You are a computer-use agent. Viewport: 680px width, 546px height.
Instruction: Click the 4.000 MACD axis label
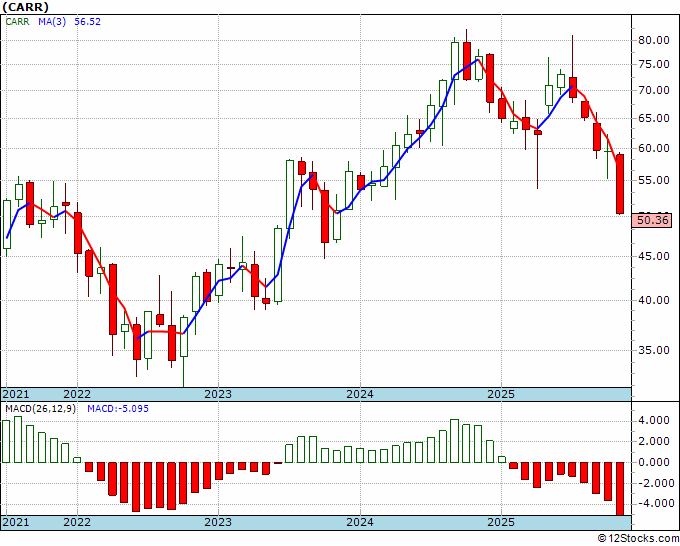pos(654,420)
